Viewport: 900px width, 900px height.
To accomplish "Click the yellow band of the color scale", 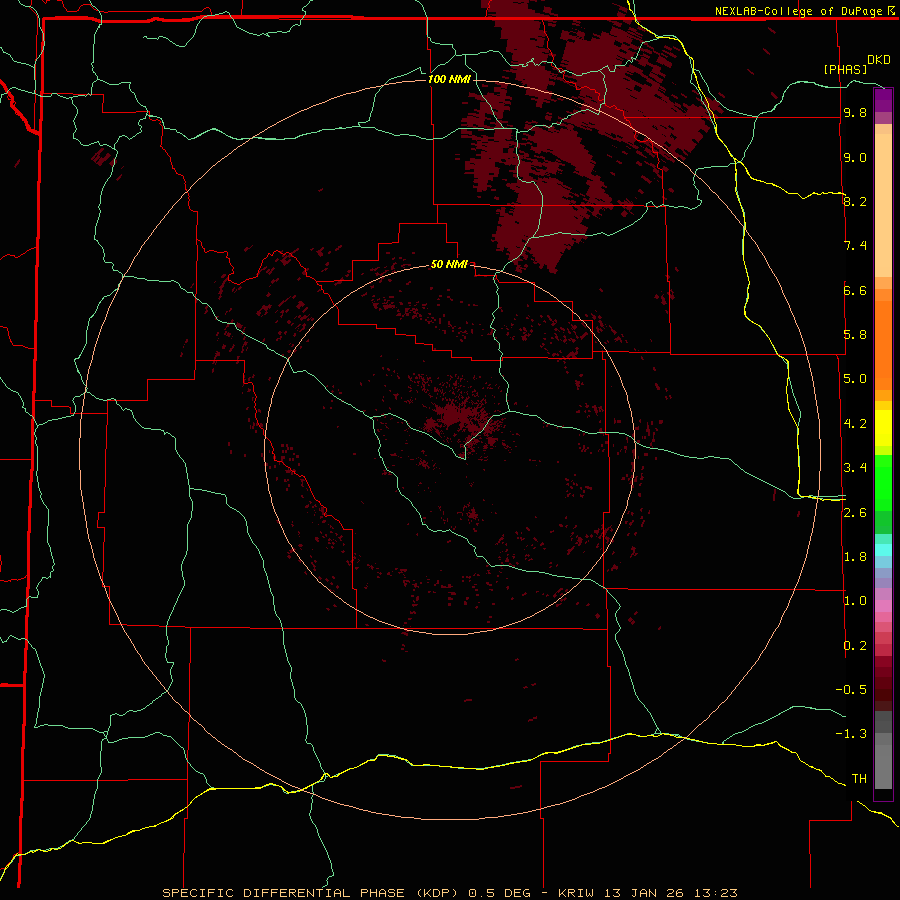I will click(883, 428).
